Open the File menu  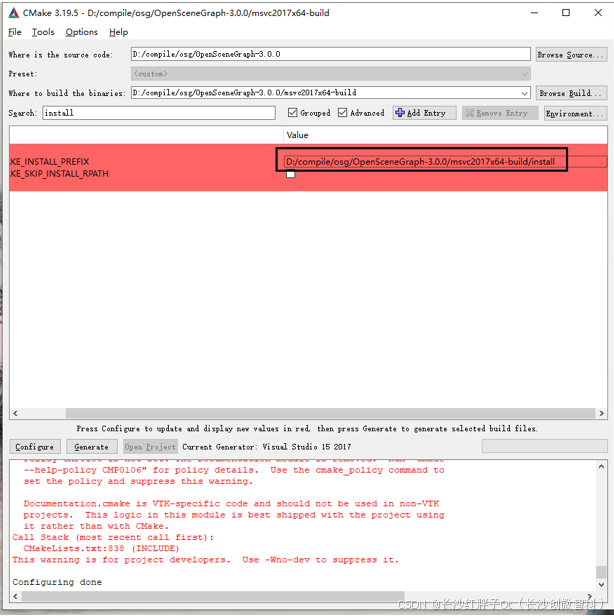(x=15, y=32)
